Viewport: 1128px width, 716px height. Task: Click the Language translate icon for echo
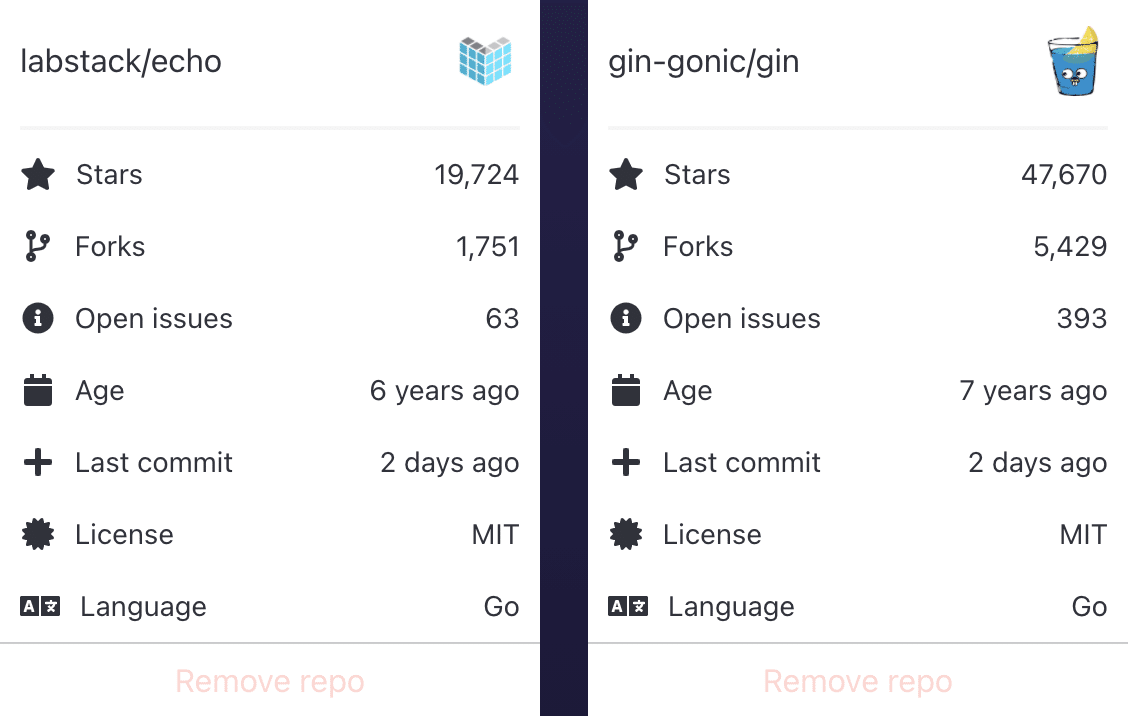coord(40,607)
